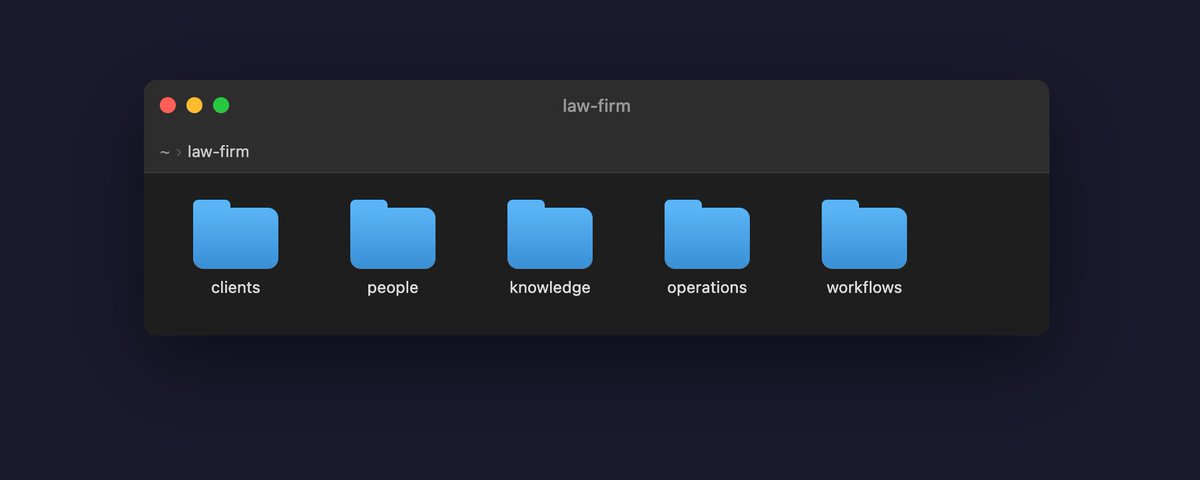The image size is (1200, 480).
Task: Click the "clients" folder name label
Action: (x=235, y=288)
